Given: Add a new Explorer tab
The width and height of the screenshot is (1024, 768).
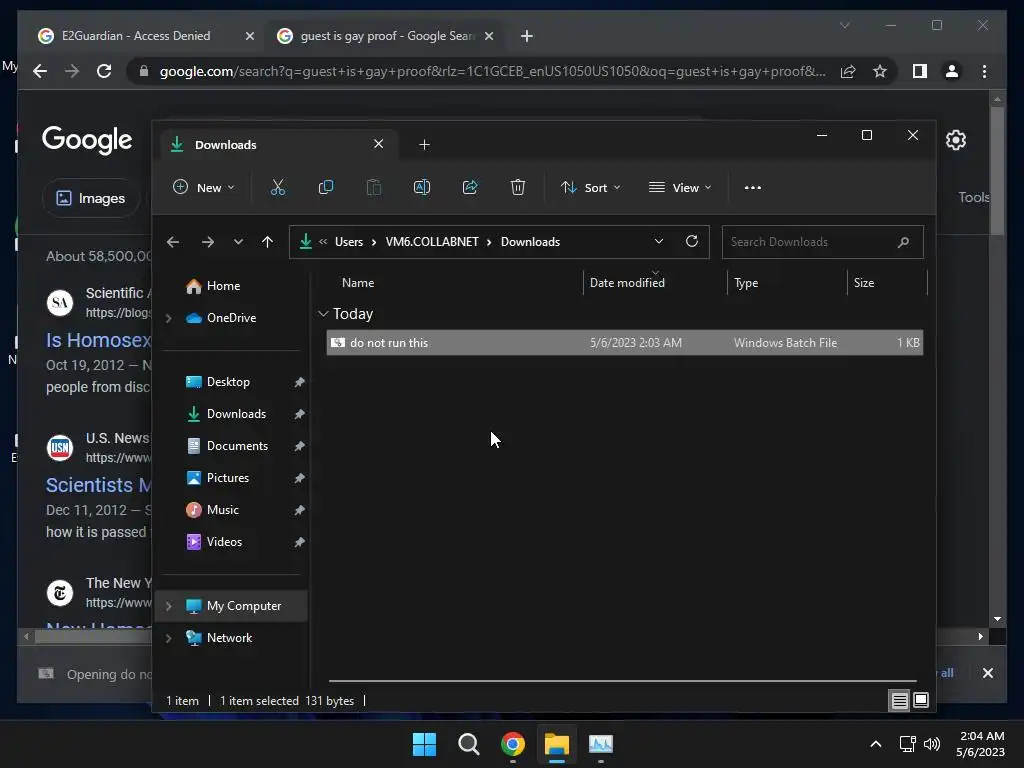Looking at the screenshot, I should click(x=424, y=145).
